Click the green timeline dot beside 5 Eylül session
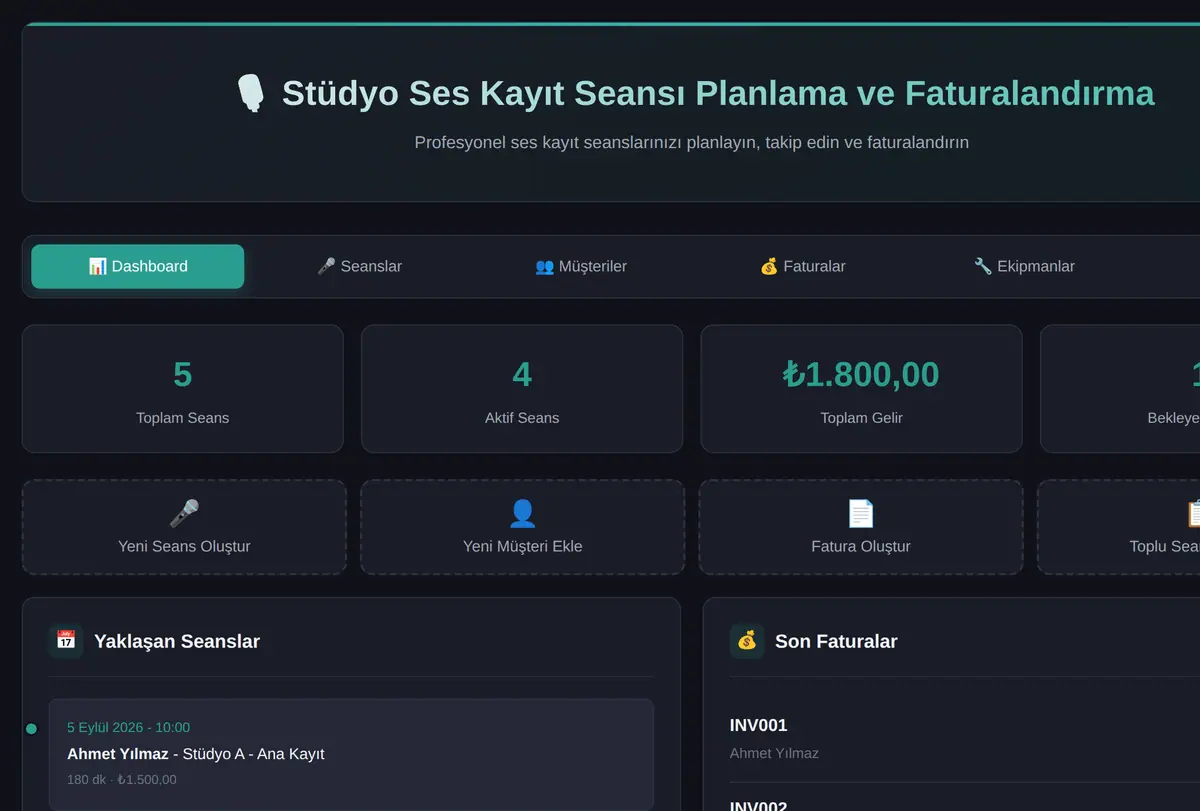 31,729
